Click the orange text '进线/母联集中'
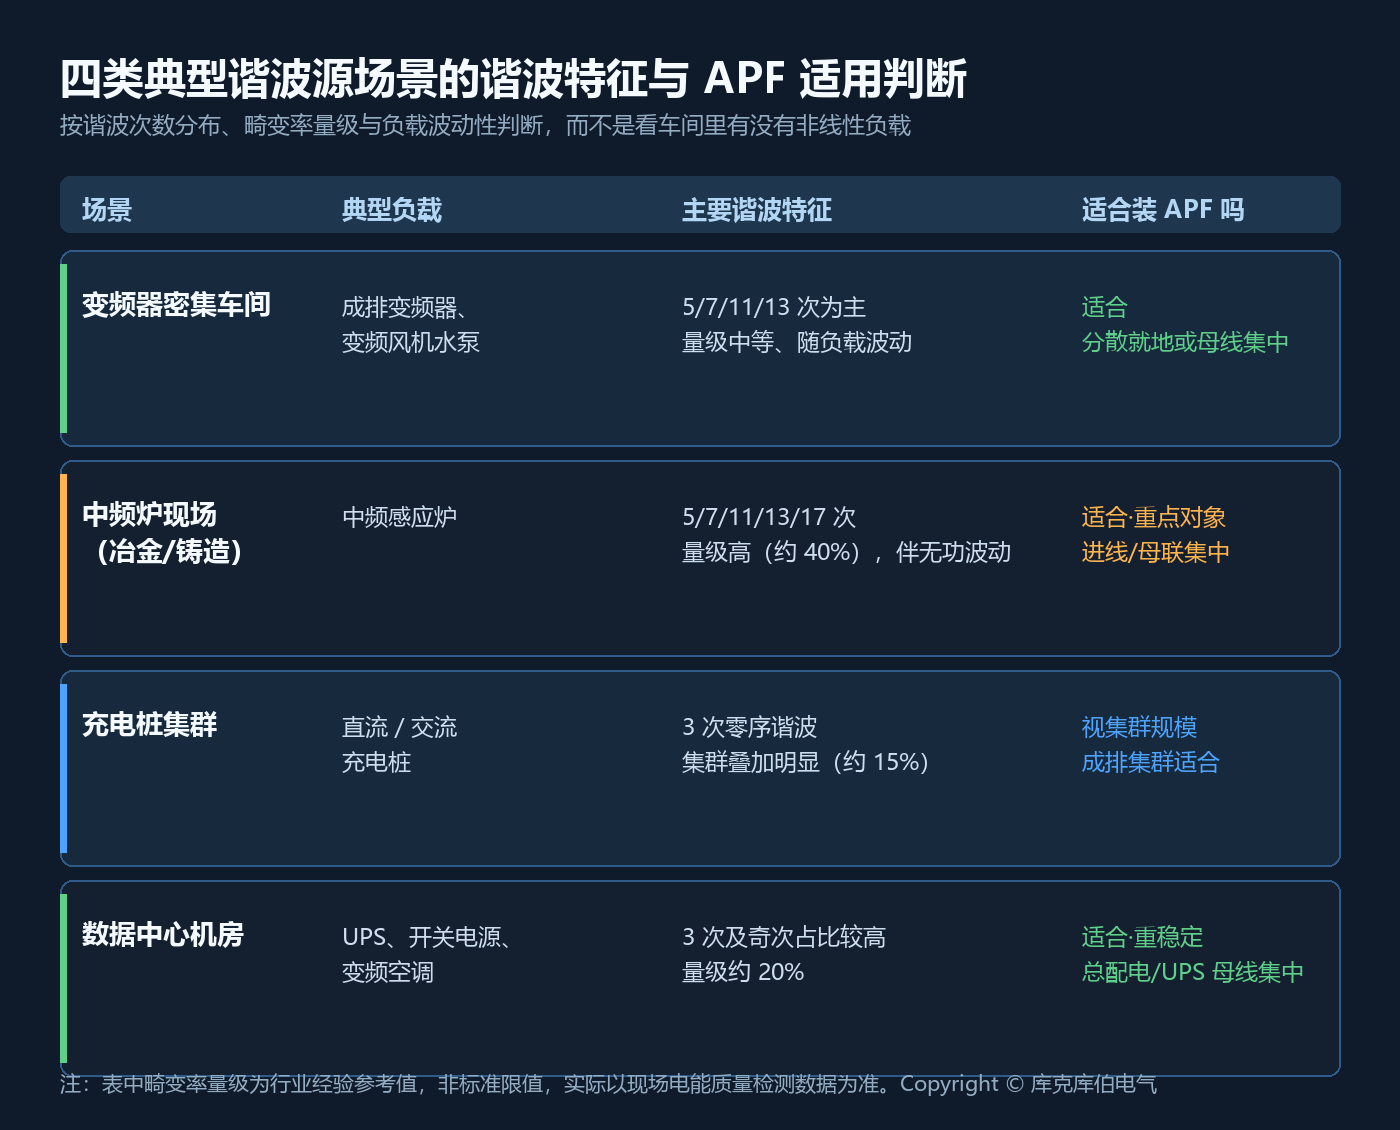Screen dimensions: 1400x1130 pyautogui.click(x=1156, y=552)
